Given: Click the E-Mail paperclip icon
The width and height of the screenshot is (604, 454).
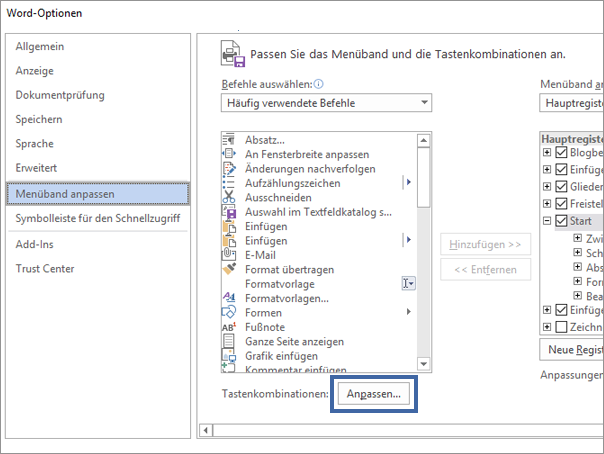Looking at the screenshot, I should click(228, 254).
